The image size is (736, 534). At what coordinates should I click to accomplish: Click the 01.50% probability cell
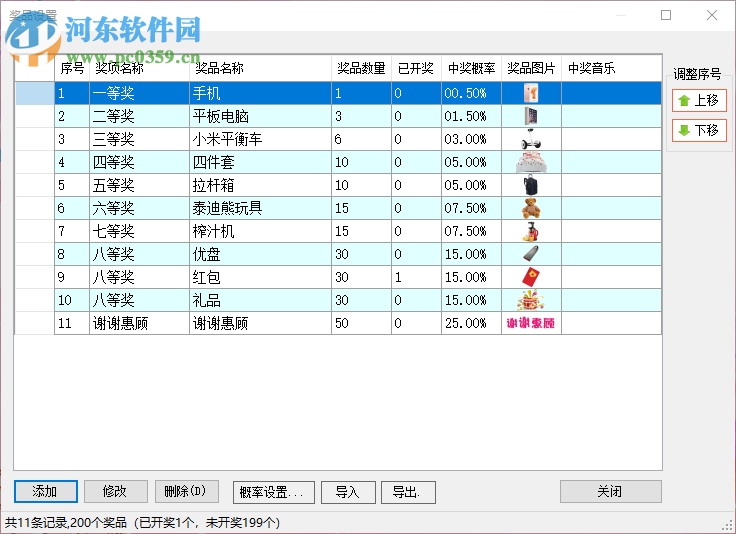tap(471, 116)
